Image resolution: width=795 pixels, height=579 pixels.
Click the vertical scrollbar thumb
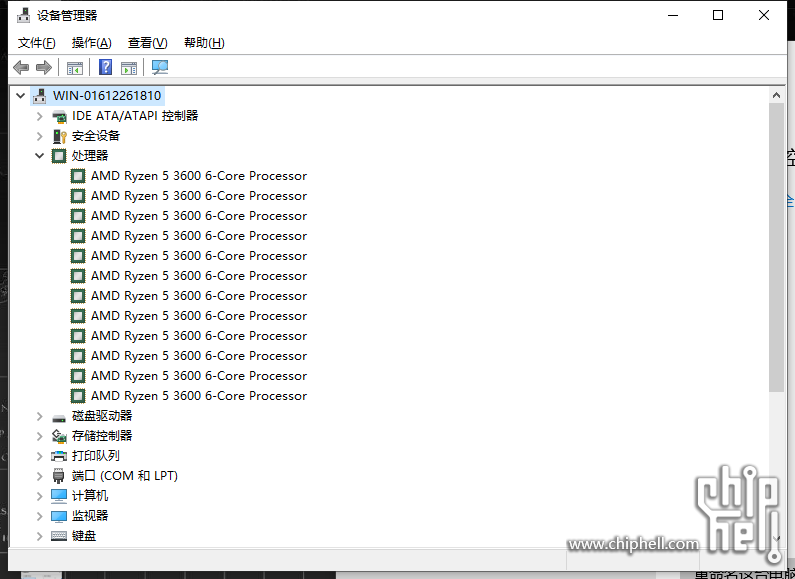coord(776,247)
